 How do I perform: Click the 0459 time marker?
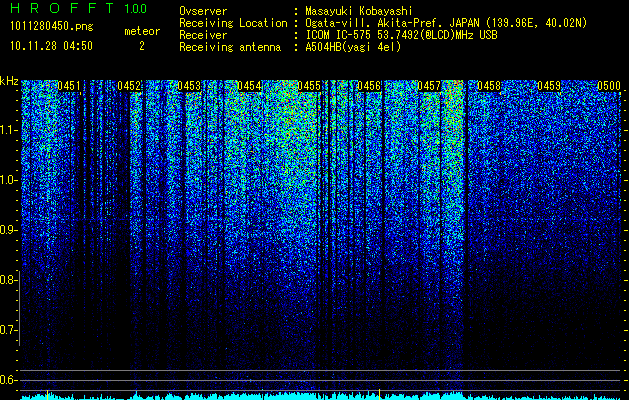pos(549,86)
